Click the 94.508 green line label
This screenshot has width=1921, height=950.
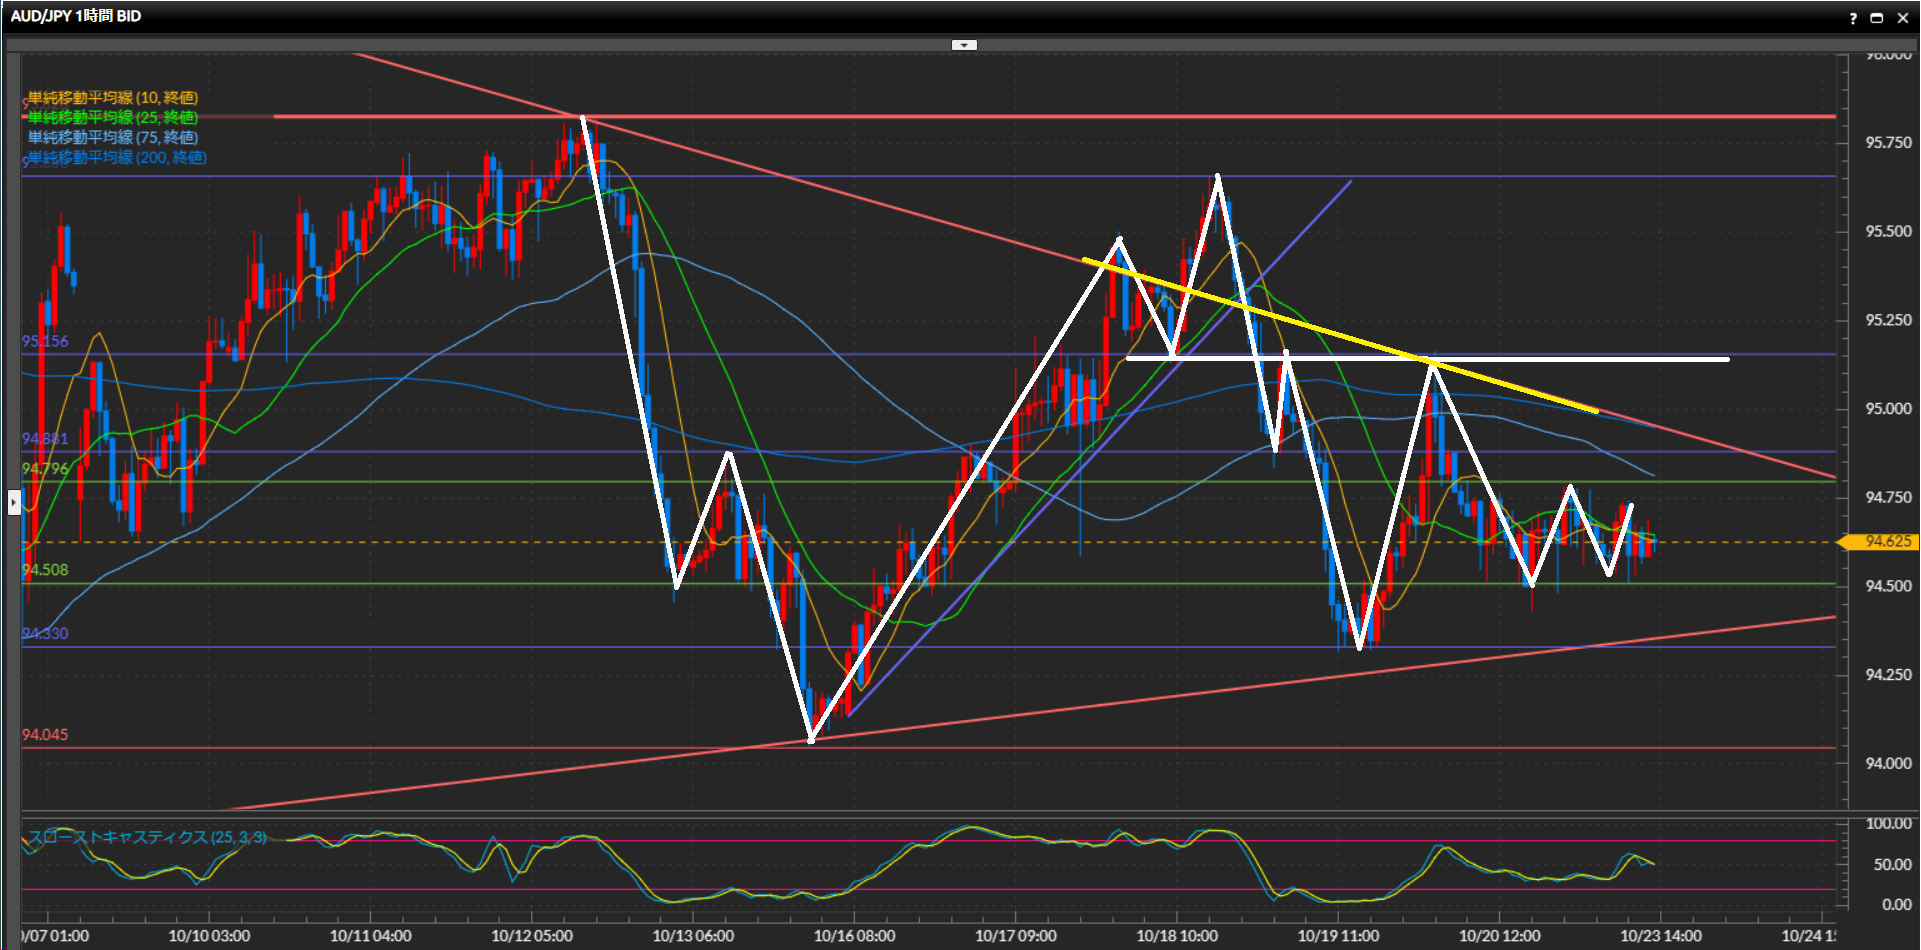pyautogui.click(x=45, y=570)
